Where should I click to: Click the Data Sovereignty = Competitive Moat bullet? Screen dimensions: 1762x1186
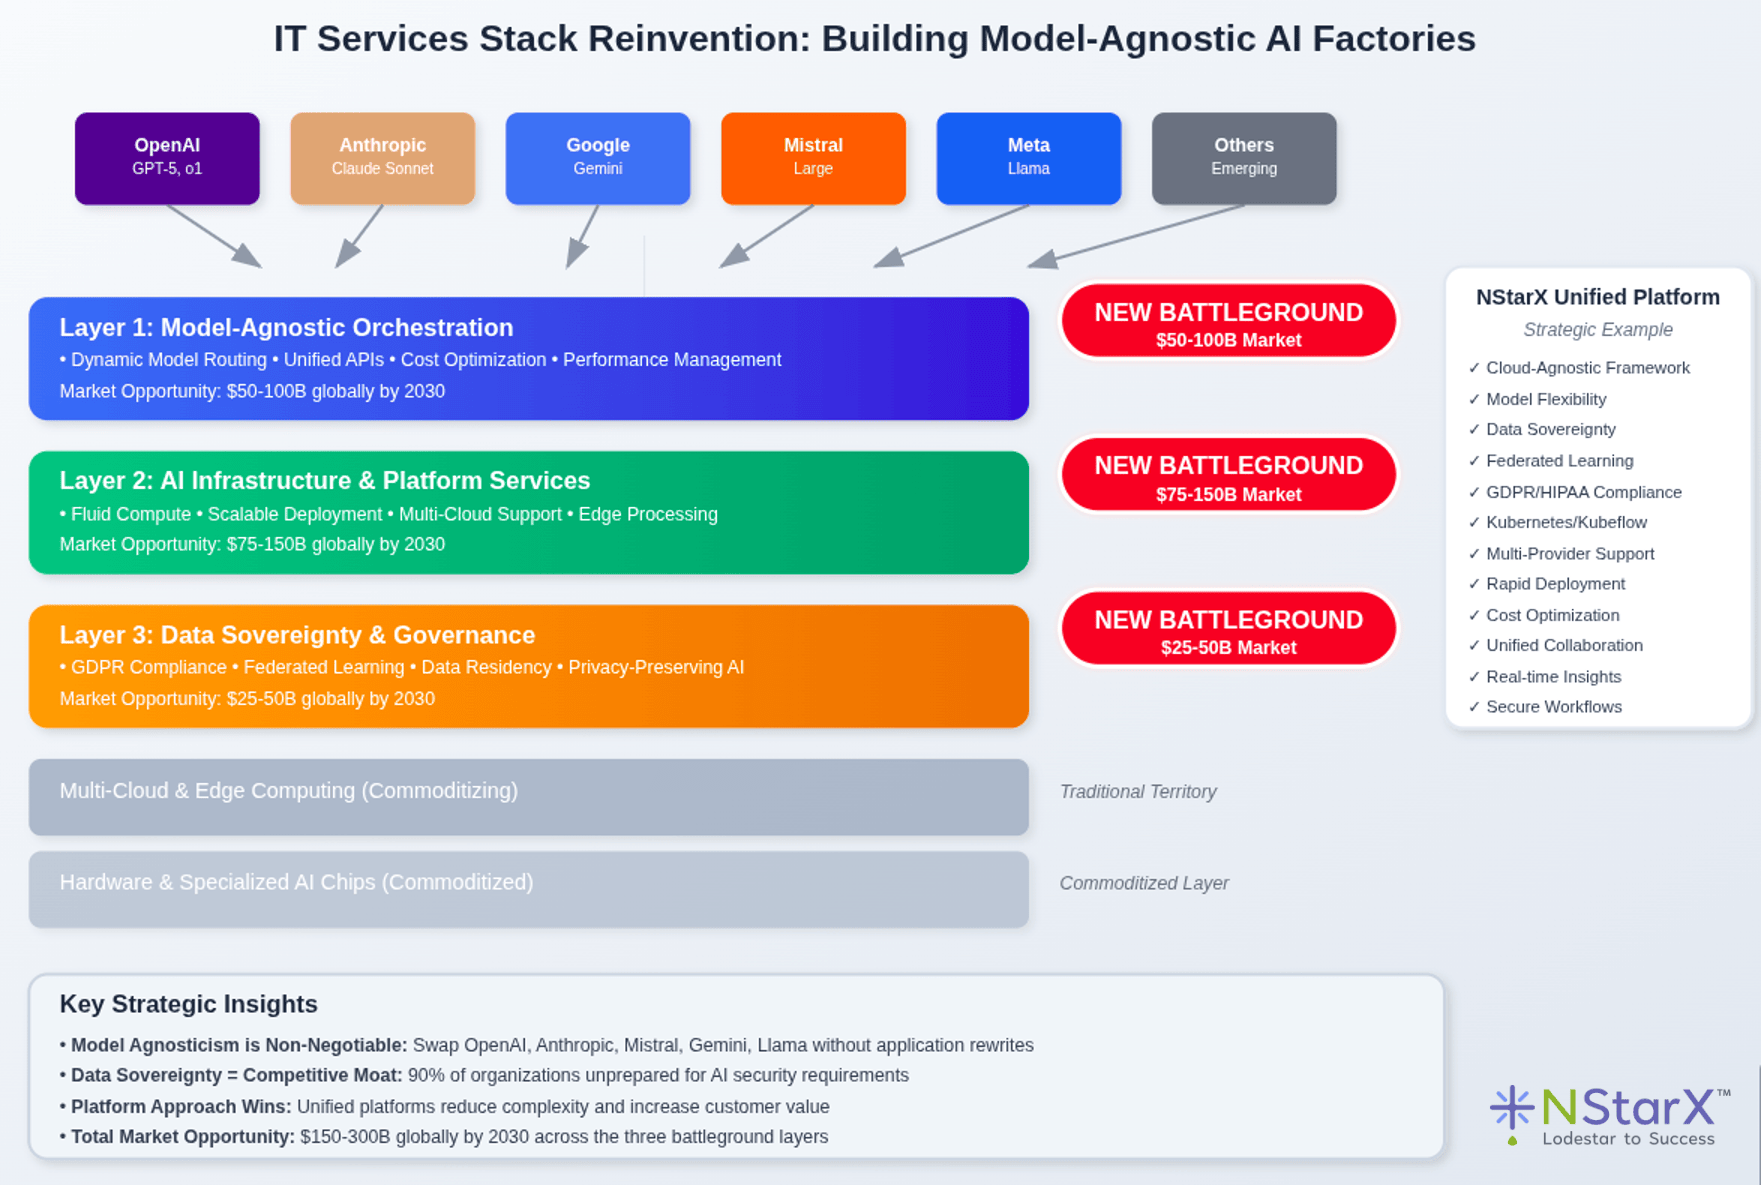(x=484, y=1075)
